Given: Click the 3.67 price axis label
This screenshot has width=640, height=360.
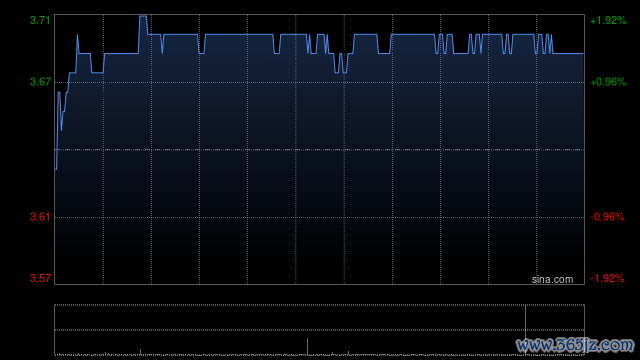Looking at the screenshot, I should tap(40, 82).
